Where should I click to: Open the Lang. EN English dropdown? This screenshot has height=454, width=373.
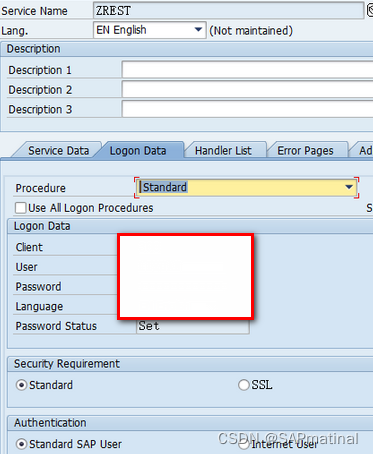(149, 30)
